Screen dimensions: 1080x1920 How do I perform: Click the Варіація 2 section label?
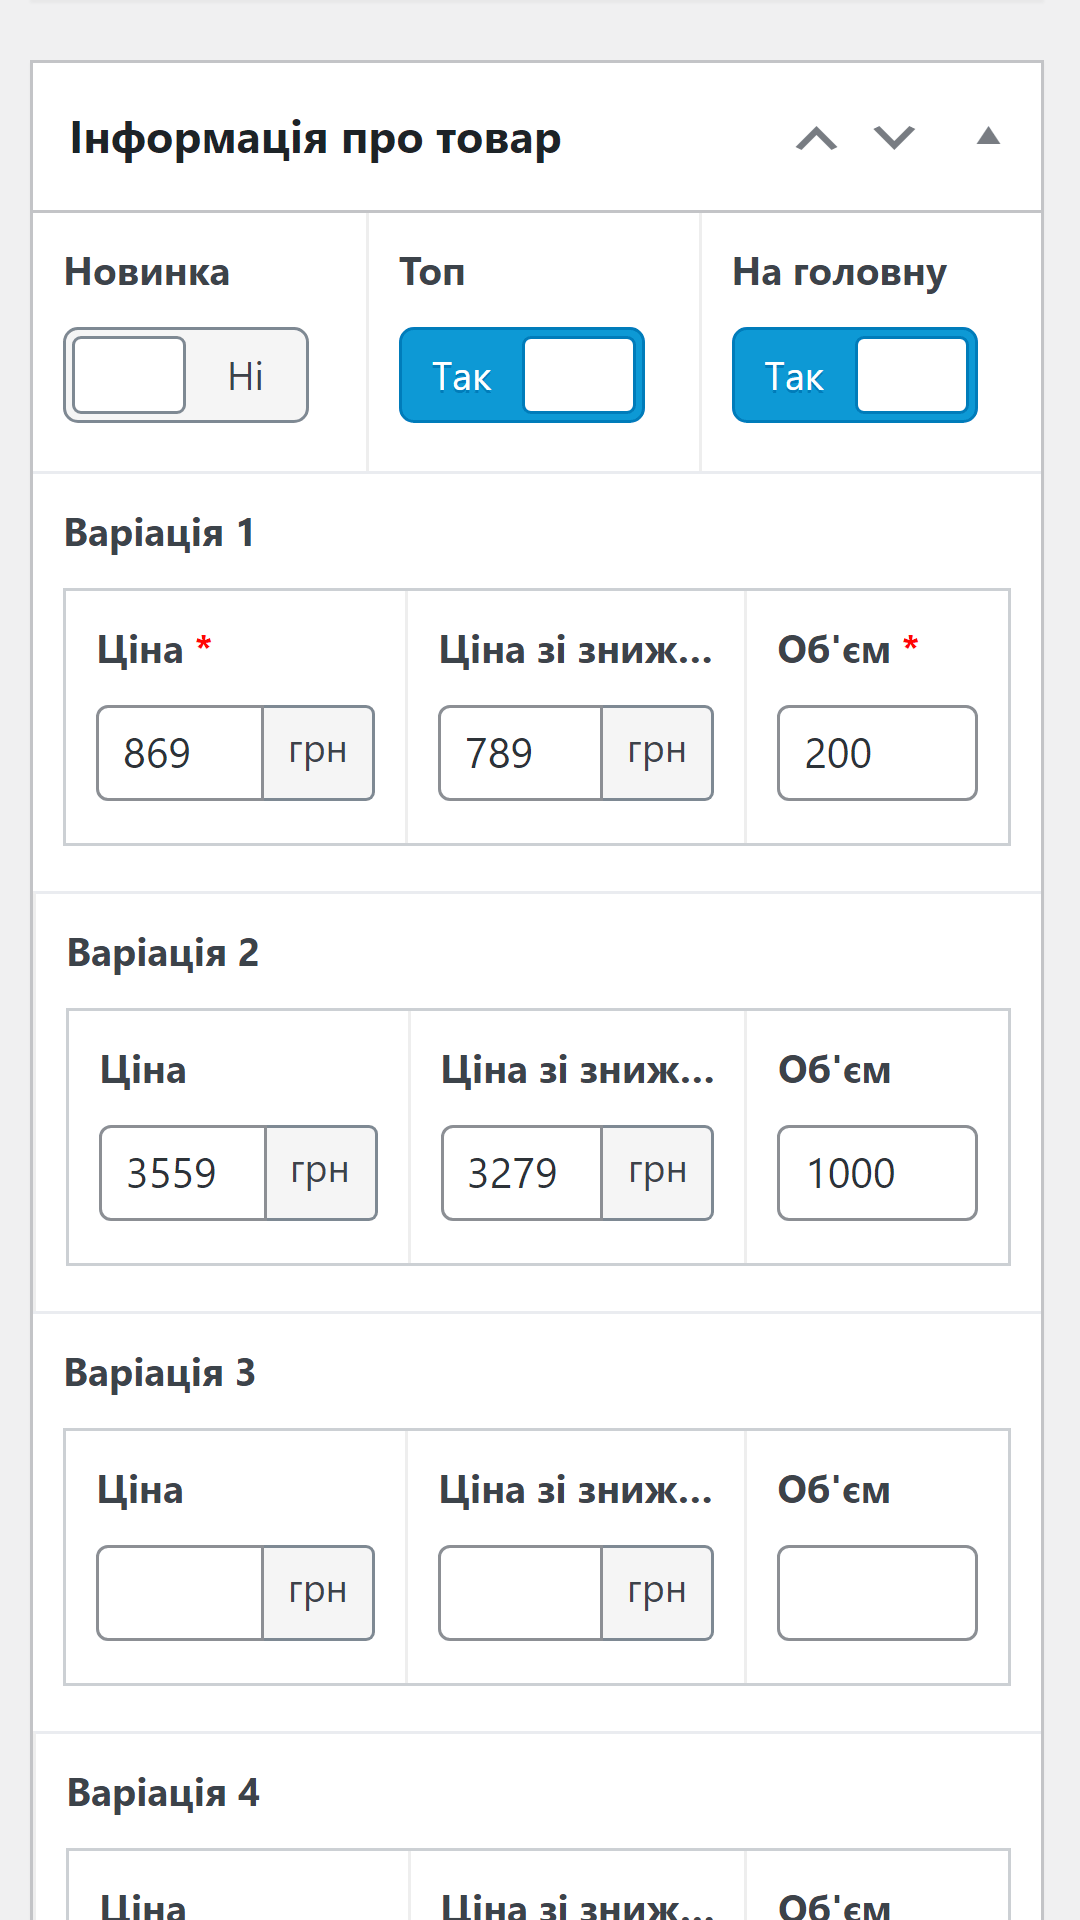tap(163, 953)
